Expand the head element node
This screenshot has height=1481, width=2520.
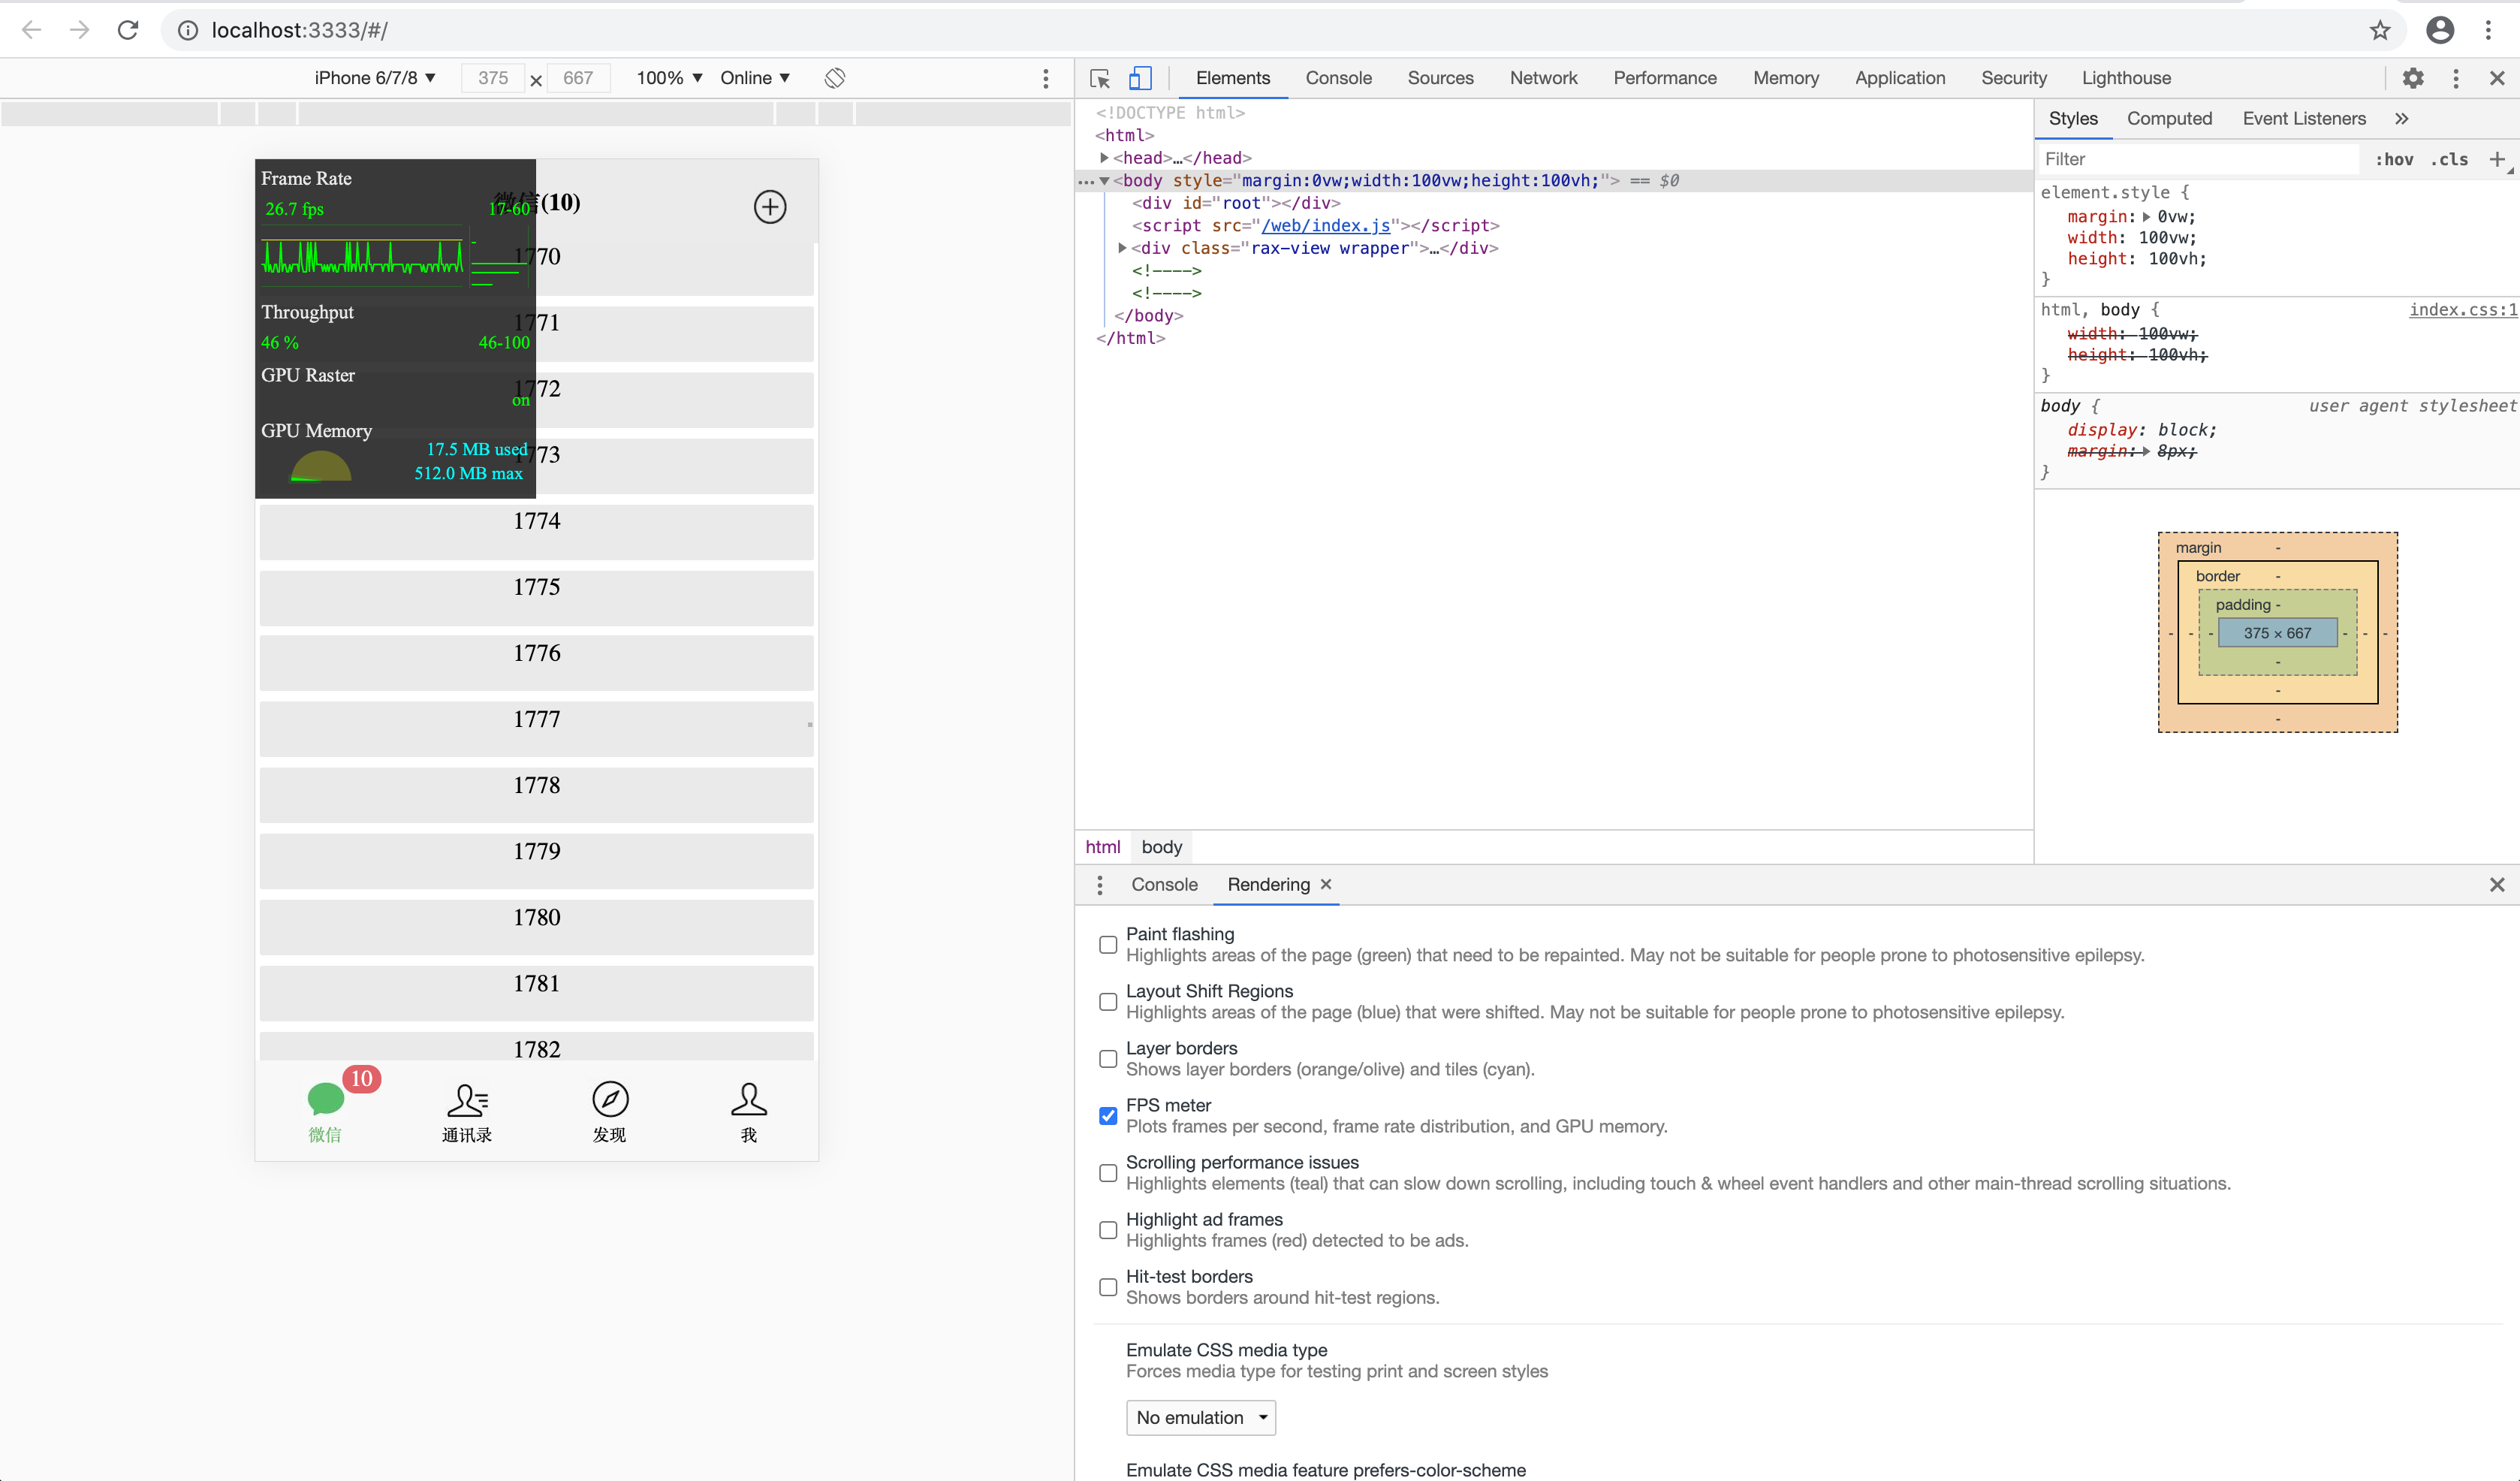click(x=1104, y=158)
